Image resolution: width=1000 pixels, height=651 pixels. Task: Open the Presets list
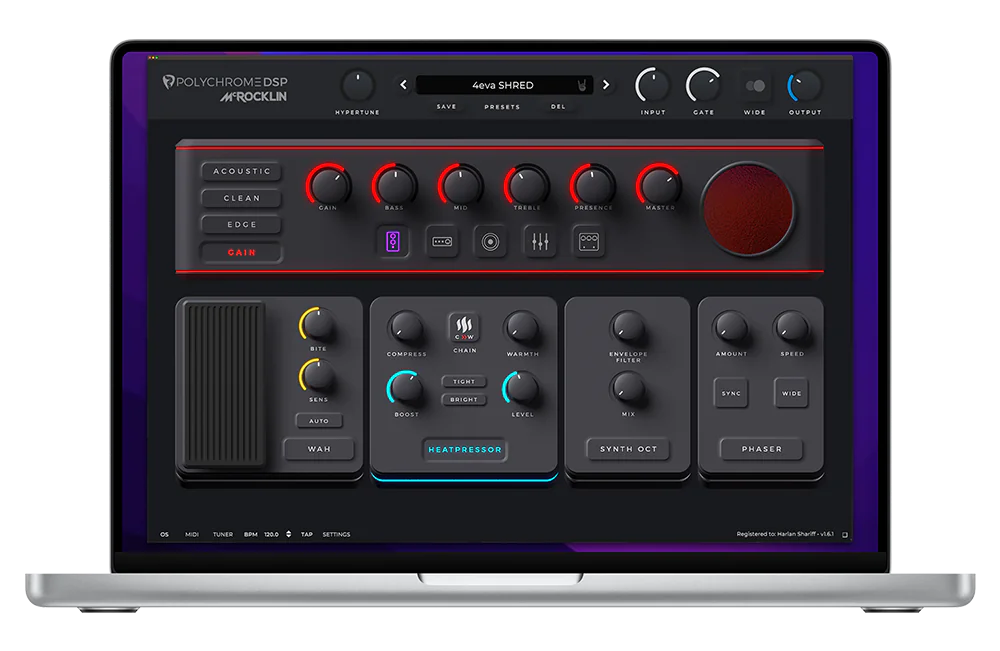(502, 106)
